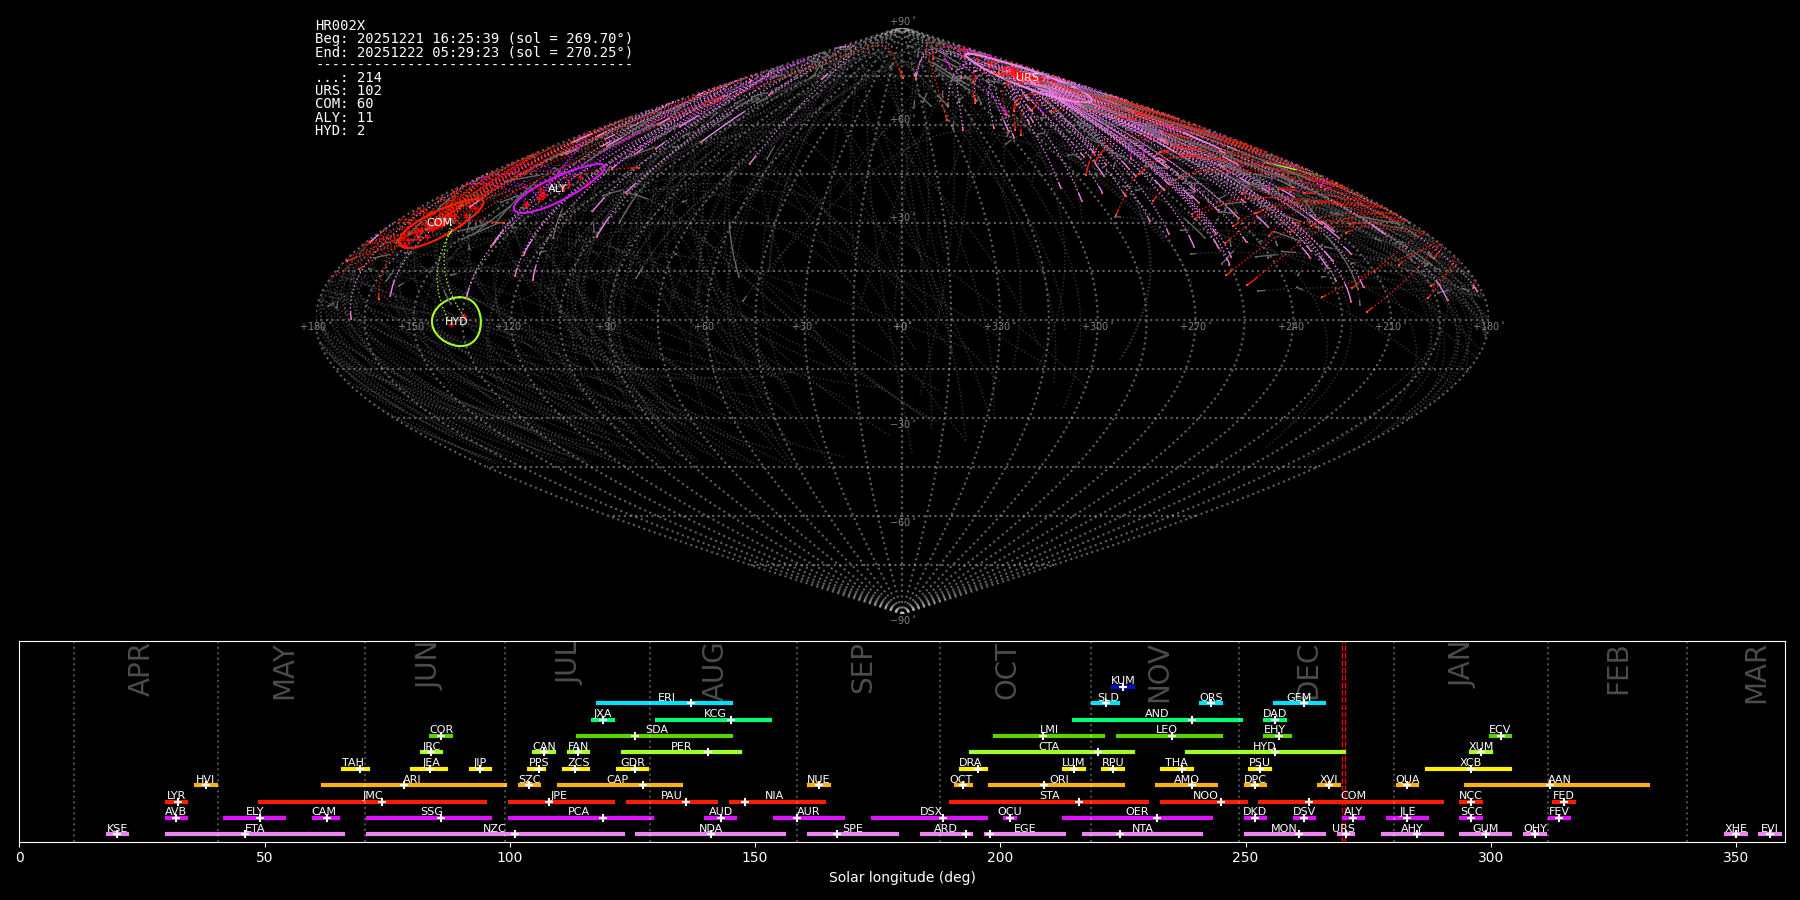Click the URS shower bar in timeline
1800x900 pixels.
(x=1345, y=834)
